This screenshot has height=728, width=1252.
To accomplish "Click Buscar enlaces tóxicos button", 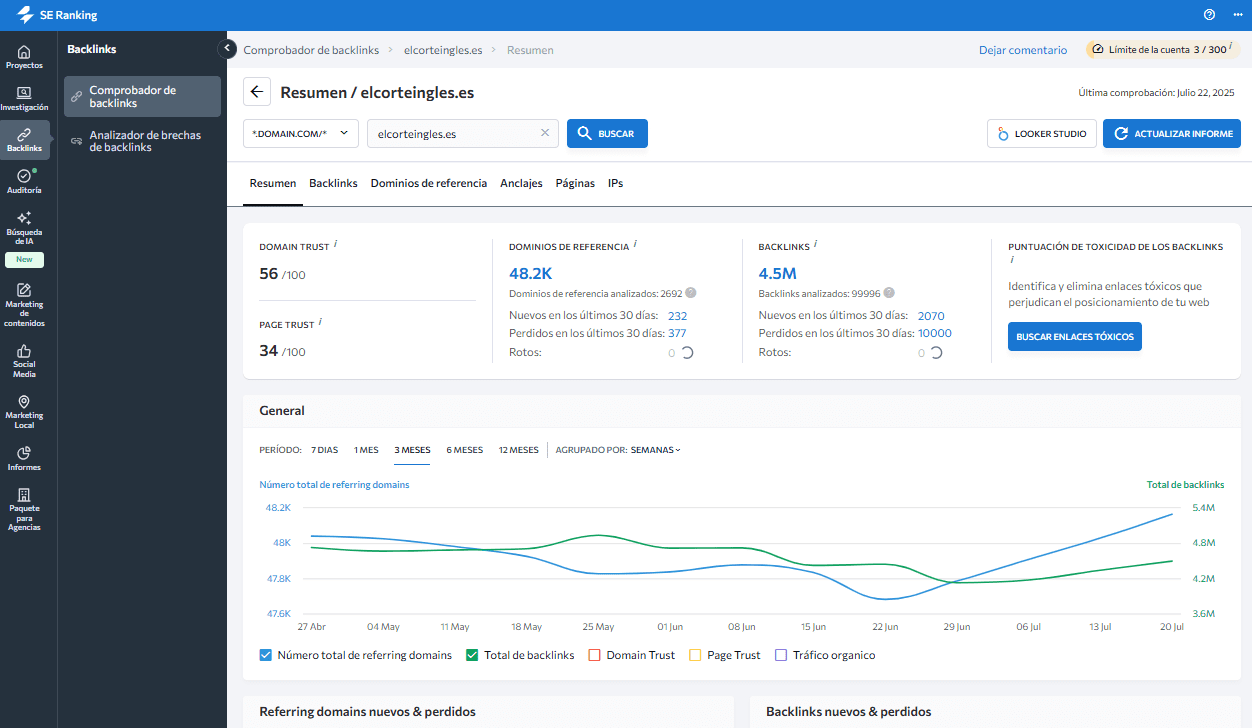I will coord(1075,337).
